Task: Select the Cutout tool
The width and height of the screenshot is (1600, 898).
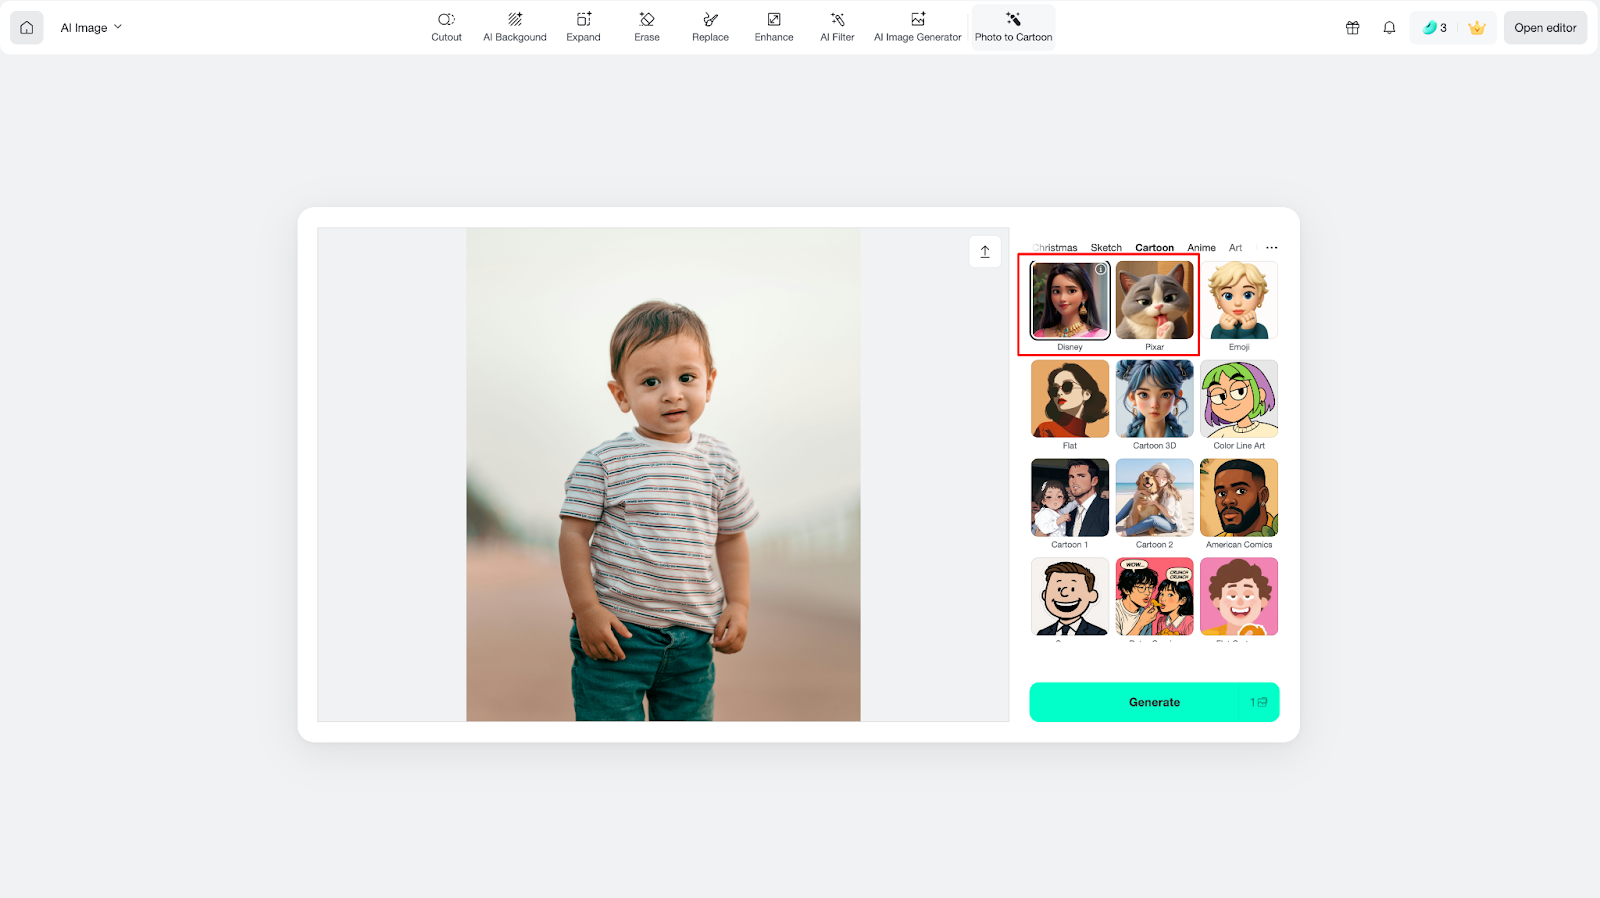Action: 446,27
